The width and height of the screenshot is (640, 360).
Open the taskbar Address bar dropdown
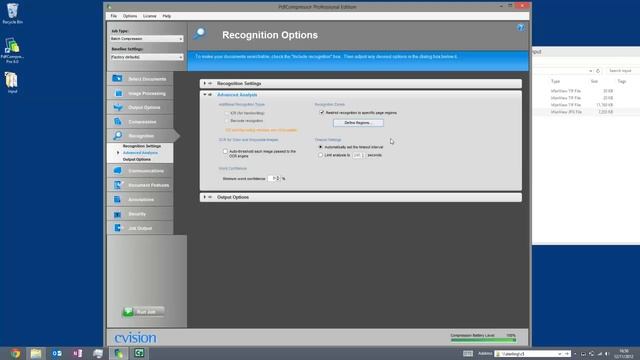(560, 354)
